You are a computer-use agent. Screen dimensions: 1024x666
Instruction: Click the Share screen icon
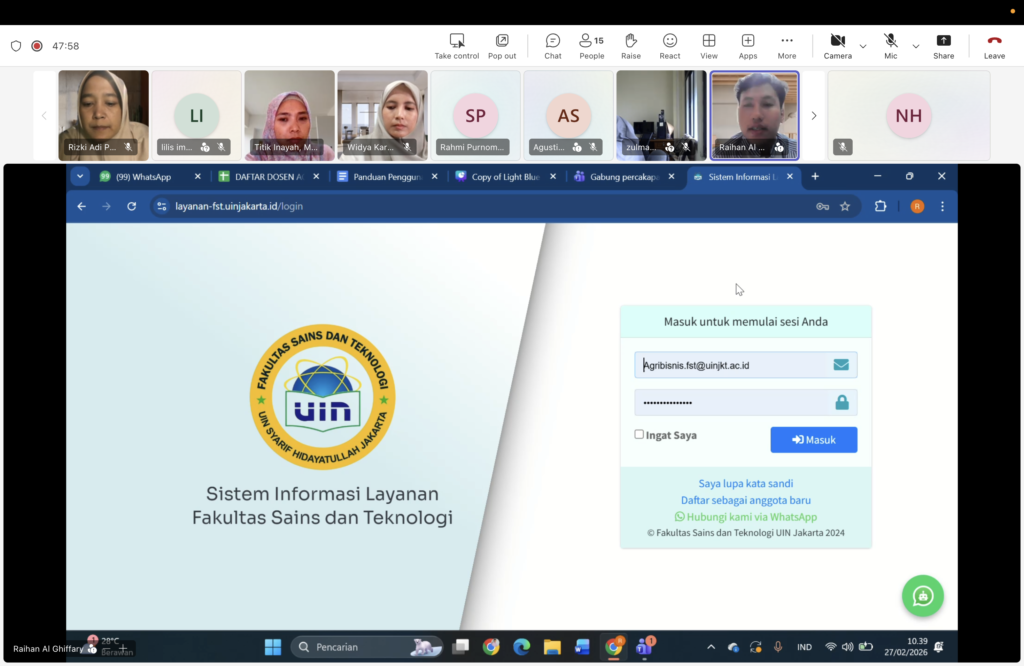click(943, 46)
